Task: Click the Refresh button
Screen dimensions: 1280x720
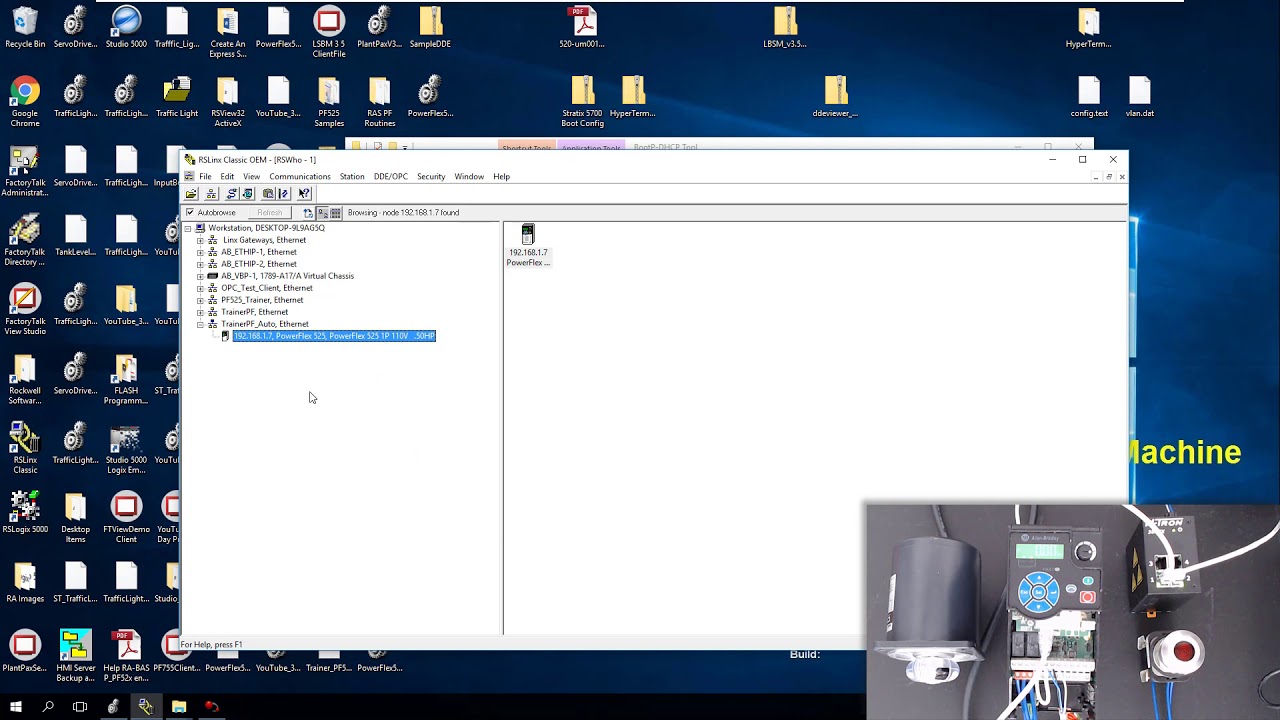Action: point(270,213)
